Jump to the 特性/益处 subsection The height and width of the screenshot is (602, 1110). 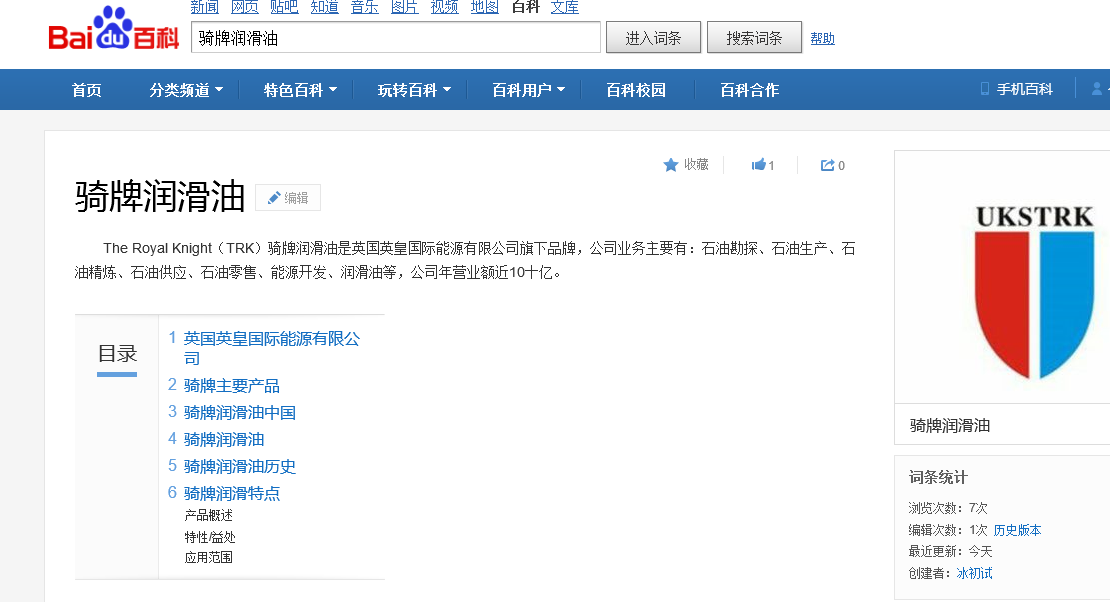point(210,537)
